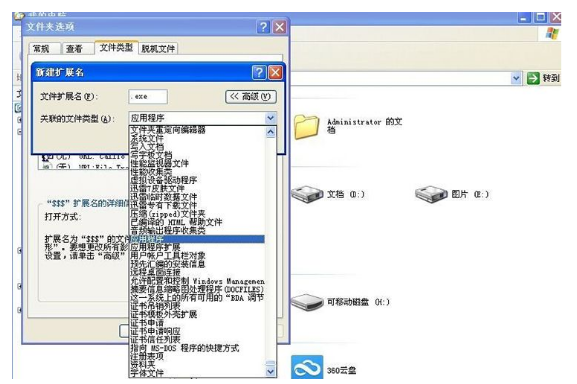The image size is (577, 384).
Task: Select the 图片 (E:) drive icon
Action: click(x=431, y=194)
